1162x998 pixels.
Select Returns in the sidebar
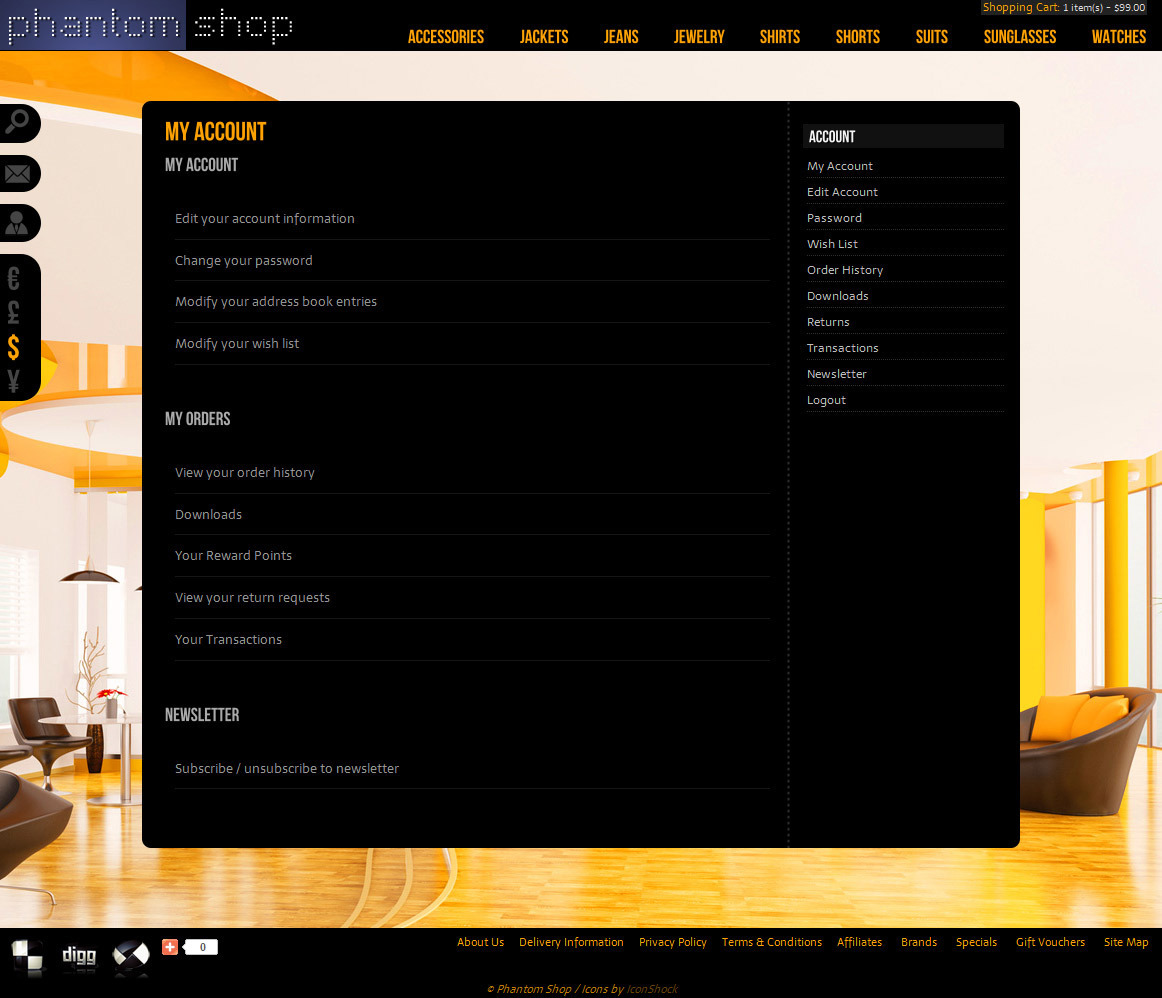click(x=828, y=322)
